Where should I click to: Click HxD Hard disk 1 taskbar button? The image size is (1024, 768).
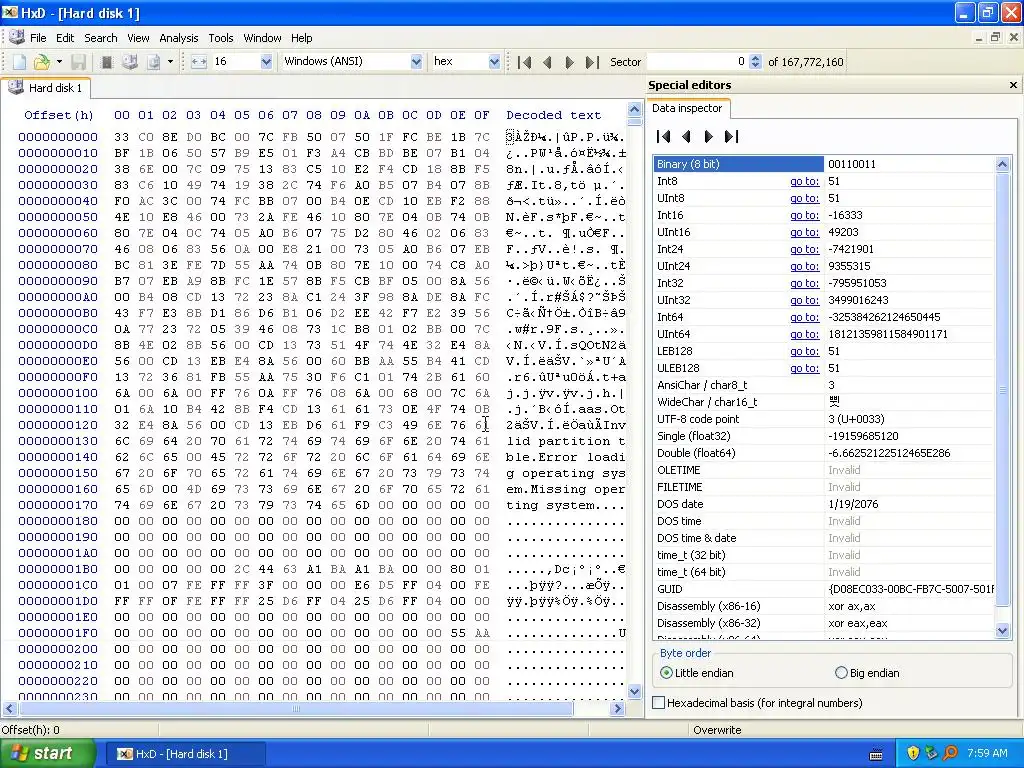click(185, 754)
